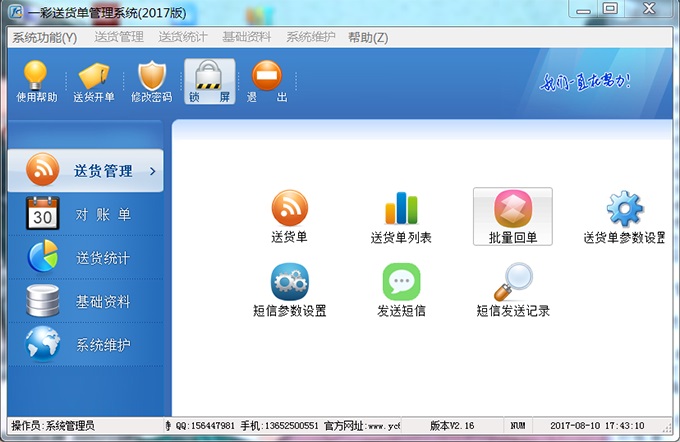The image size is (680, 442).
Task: Open 送货管理 menu in menu bar
Action: point(119,37)
